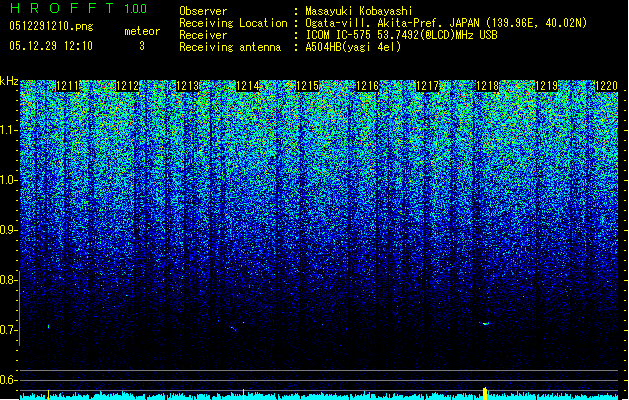Click the gray frequency range bar beside 0.7
The width and height of the screenshot is (629, 400).
tap(19, 309)
